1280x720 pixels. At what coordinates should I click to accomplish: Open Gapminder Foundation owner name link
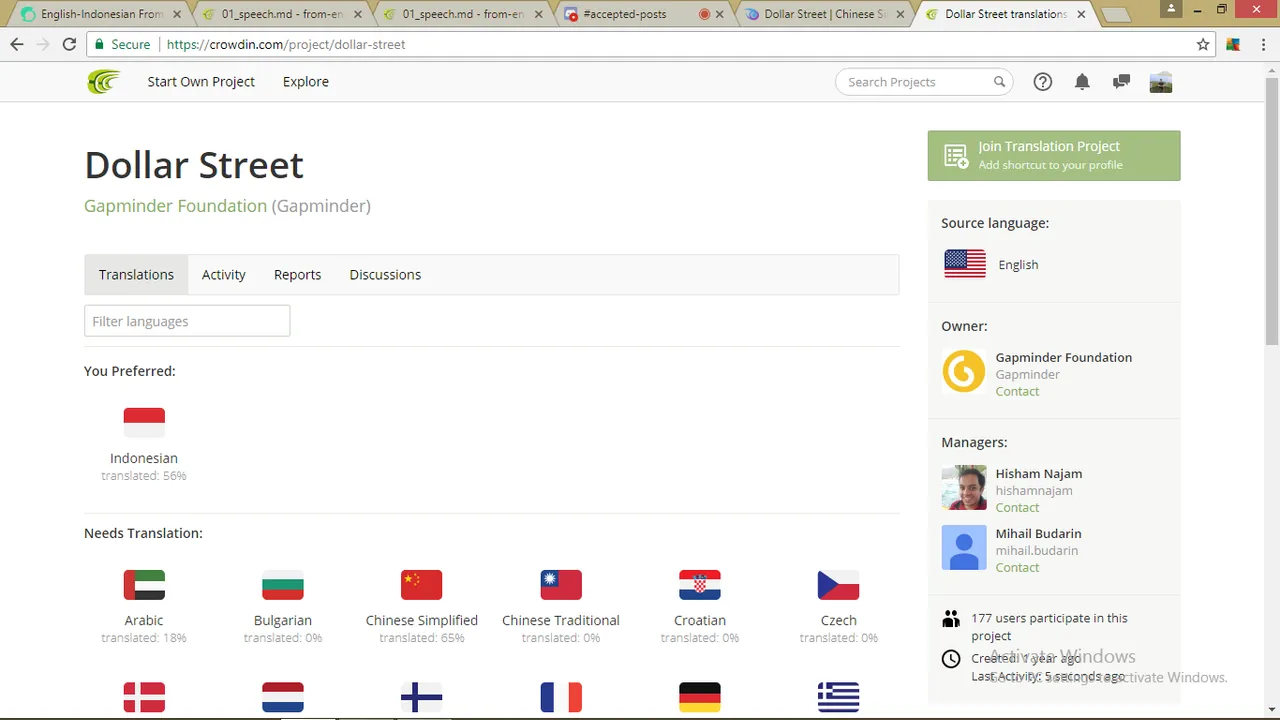pyautogui.click(x=1064, y=357)
